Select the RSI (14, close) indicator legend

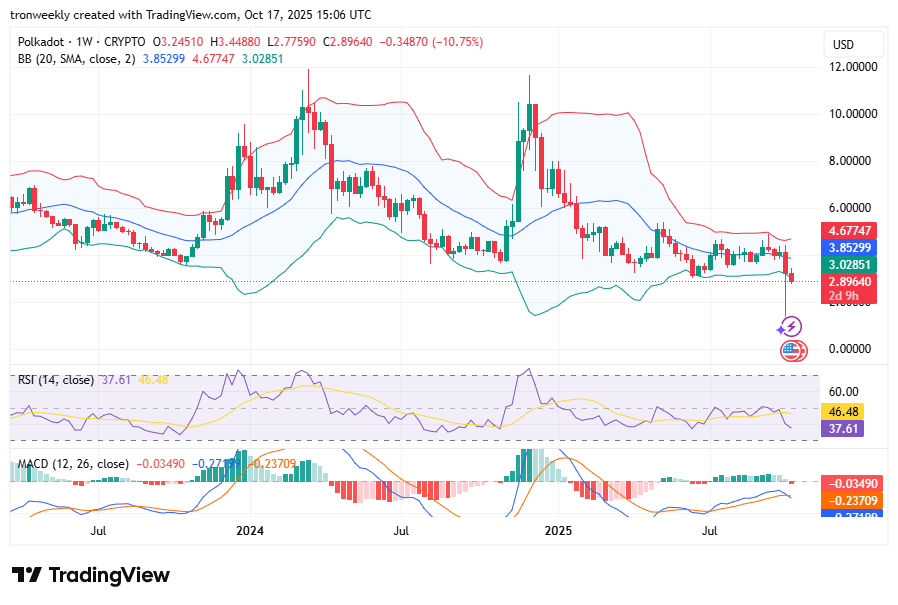coord(56,380)
